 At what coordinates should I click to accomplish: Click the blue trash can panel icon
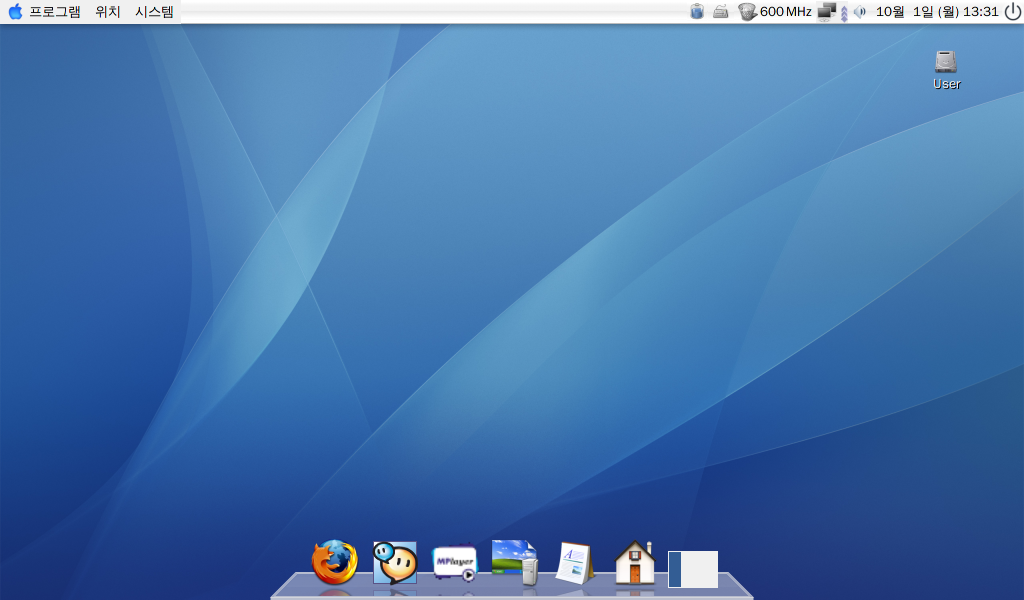697,11
